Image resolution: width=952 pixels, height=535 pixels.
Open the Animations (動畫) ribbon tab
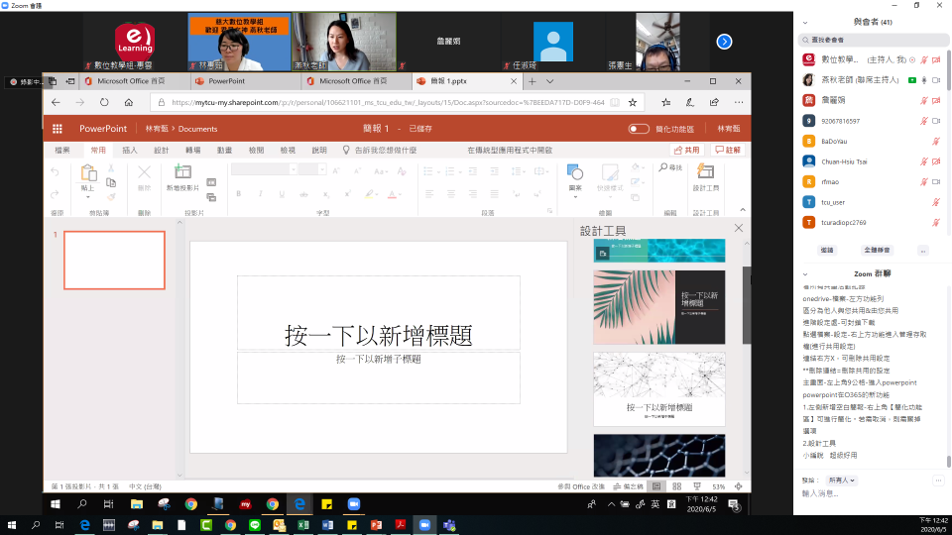click(224, 150)
